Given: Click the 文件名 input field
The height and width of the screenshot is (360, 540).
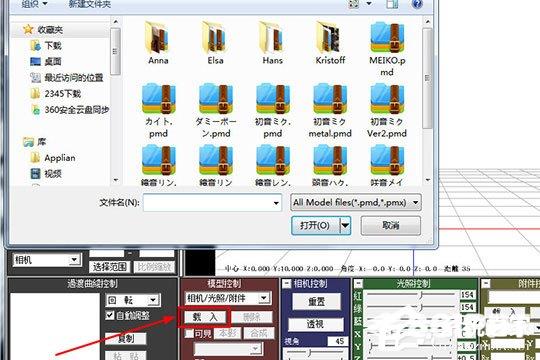Looking at the screenshot, I should coord(212,203).
